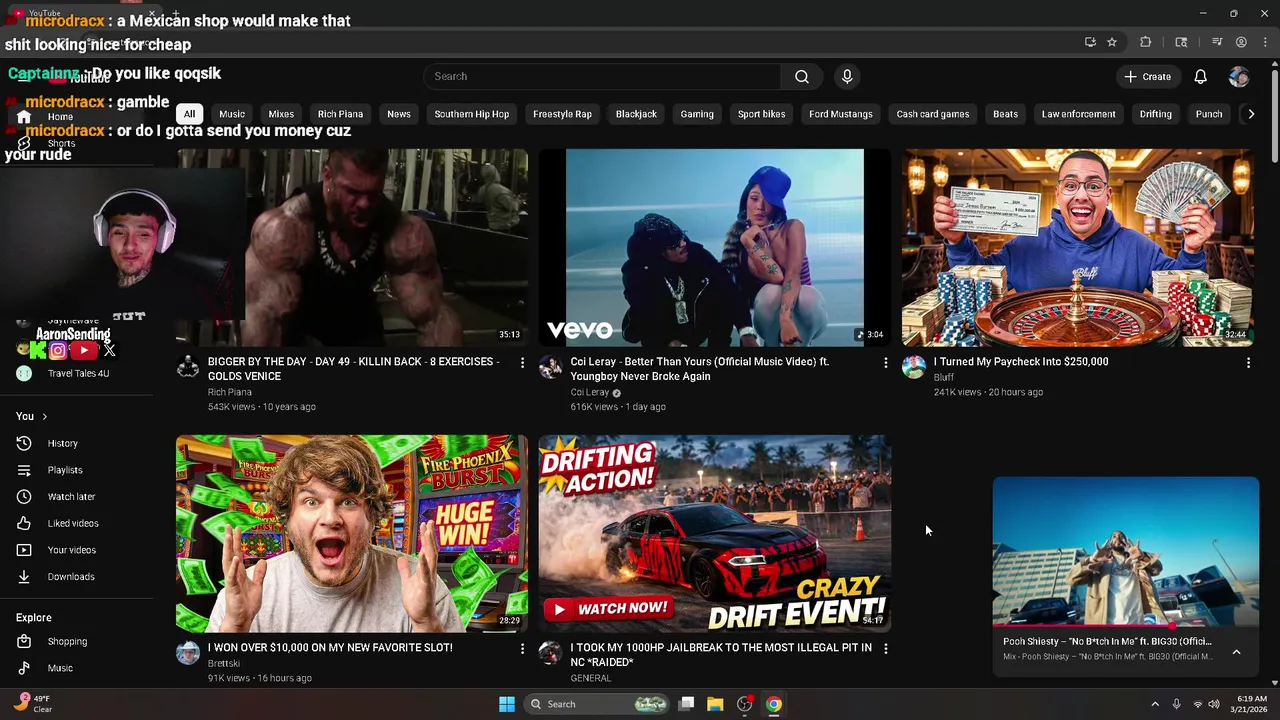Select the Music filter chip

(x=232, y=114)
